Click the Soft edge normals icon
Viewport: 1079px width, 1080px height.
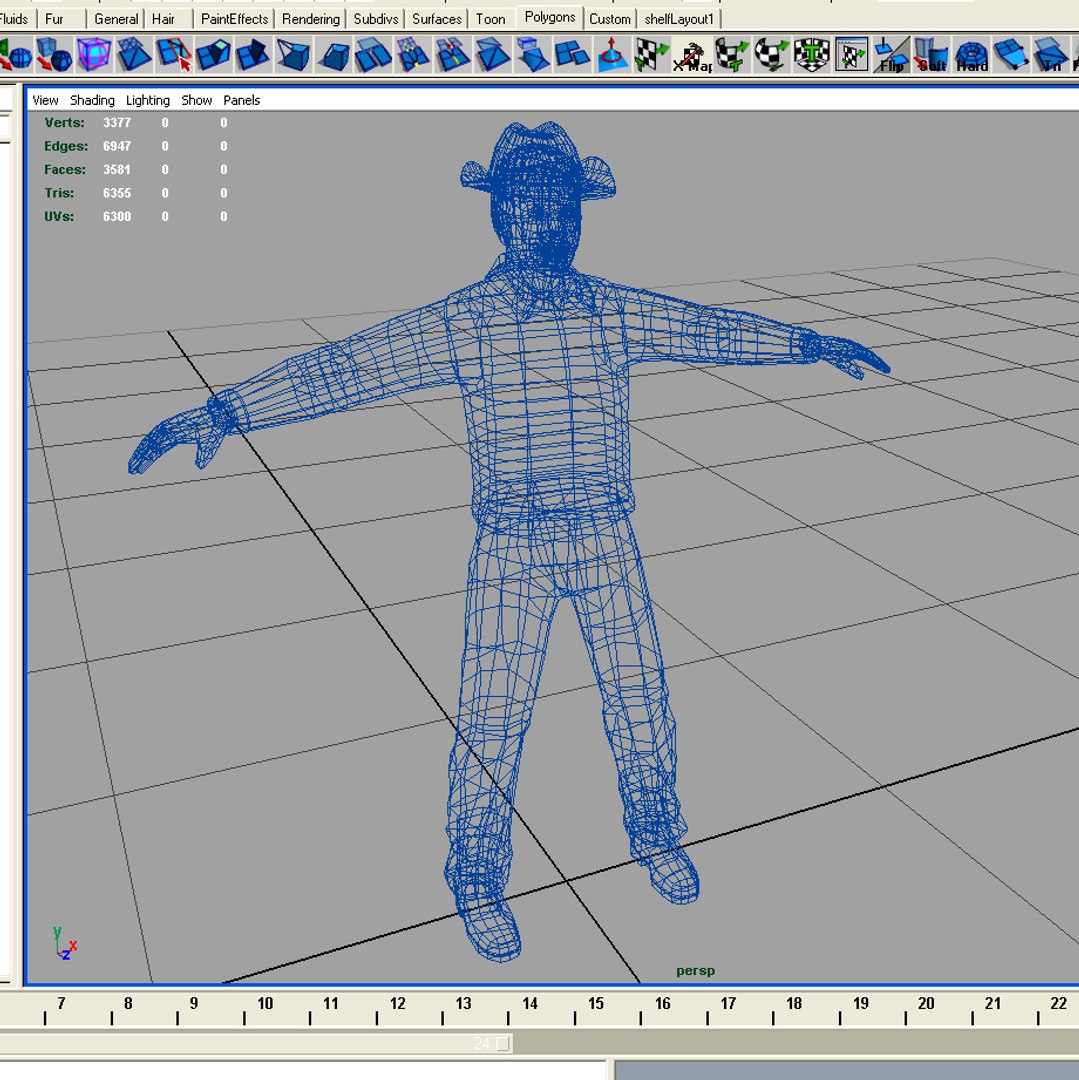click(932, 55)
